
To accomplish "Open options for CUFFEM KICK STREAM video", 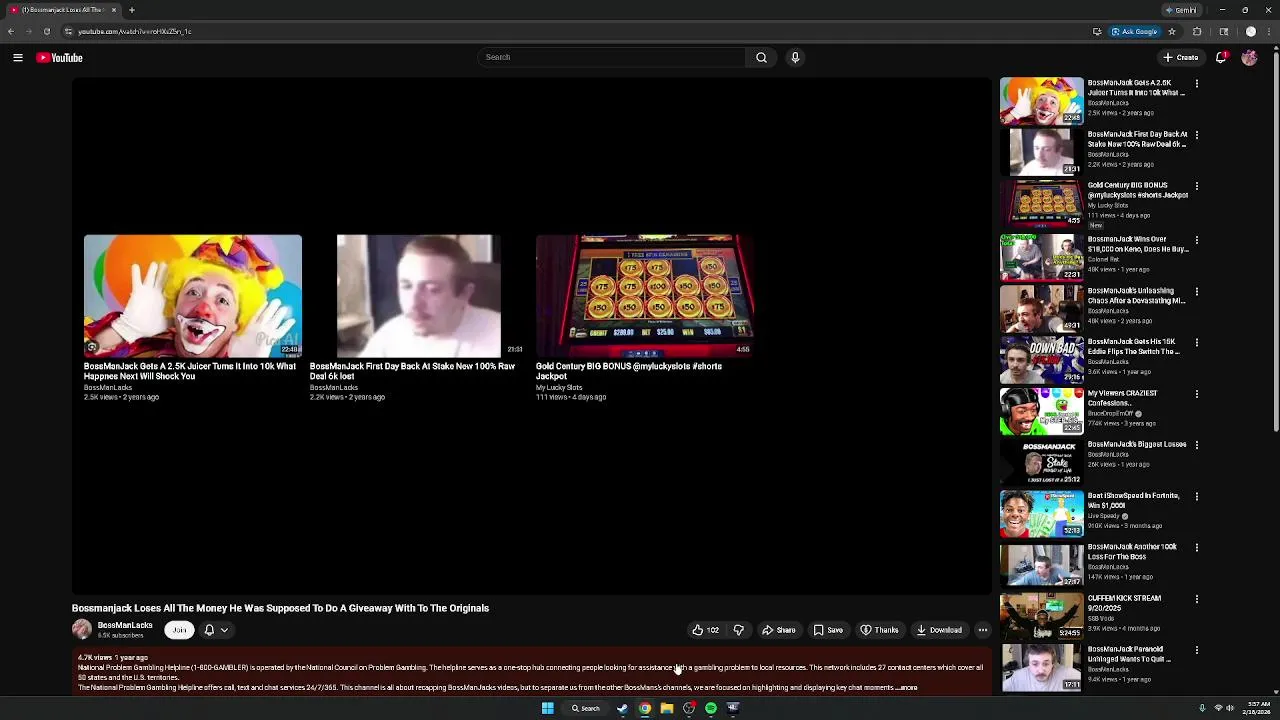I will [1196, 599].
